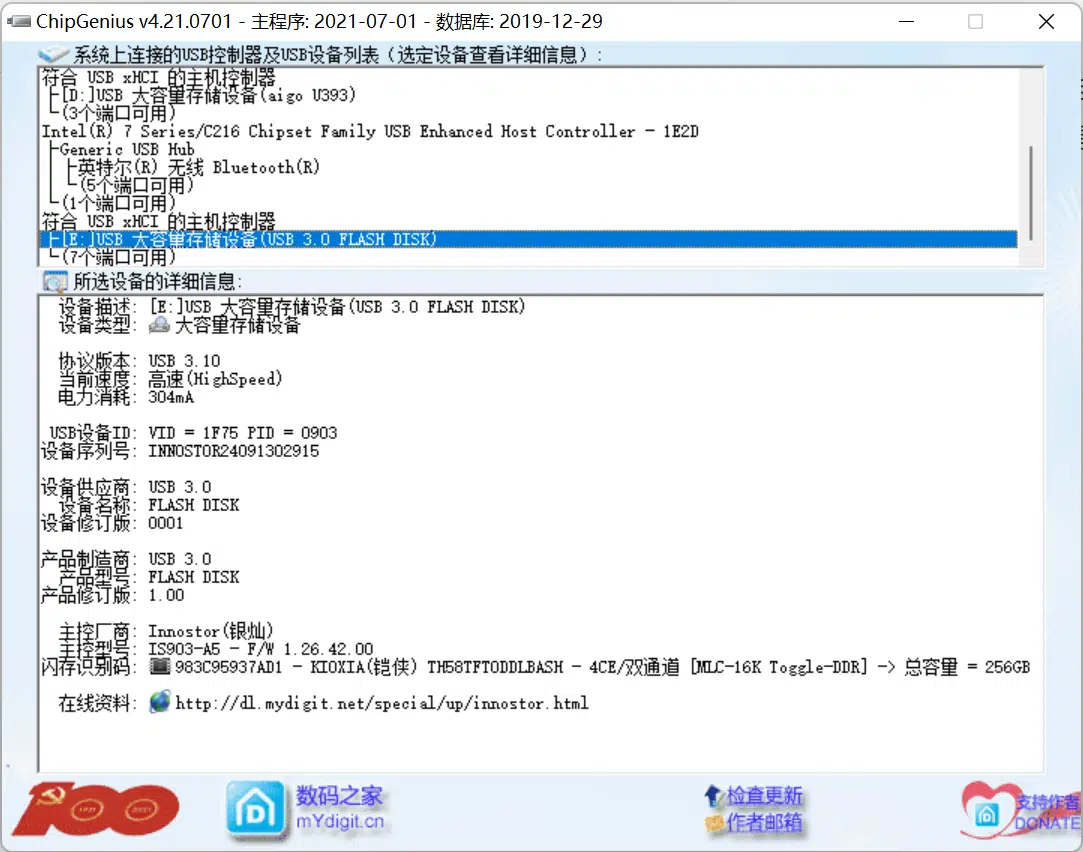Click the controller vendor Innostor(银灿) text
1083x852 pixels.
[x=211, y=631]
